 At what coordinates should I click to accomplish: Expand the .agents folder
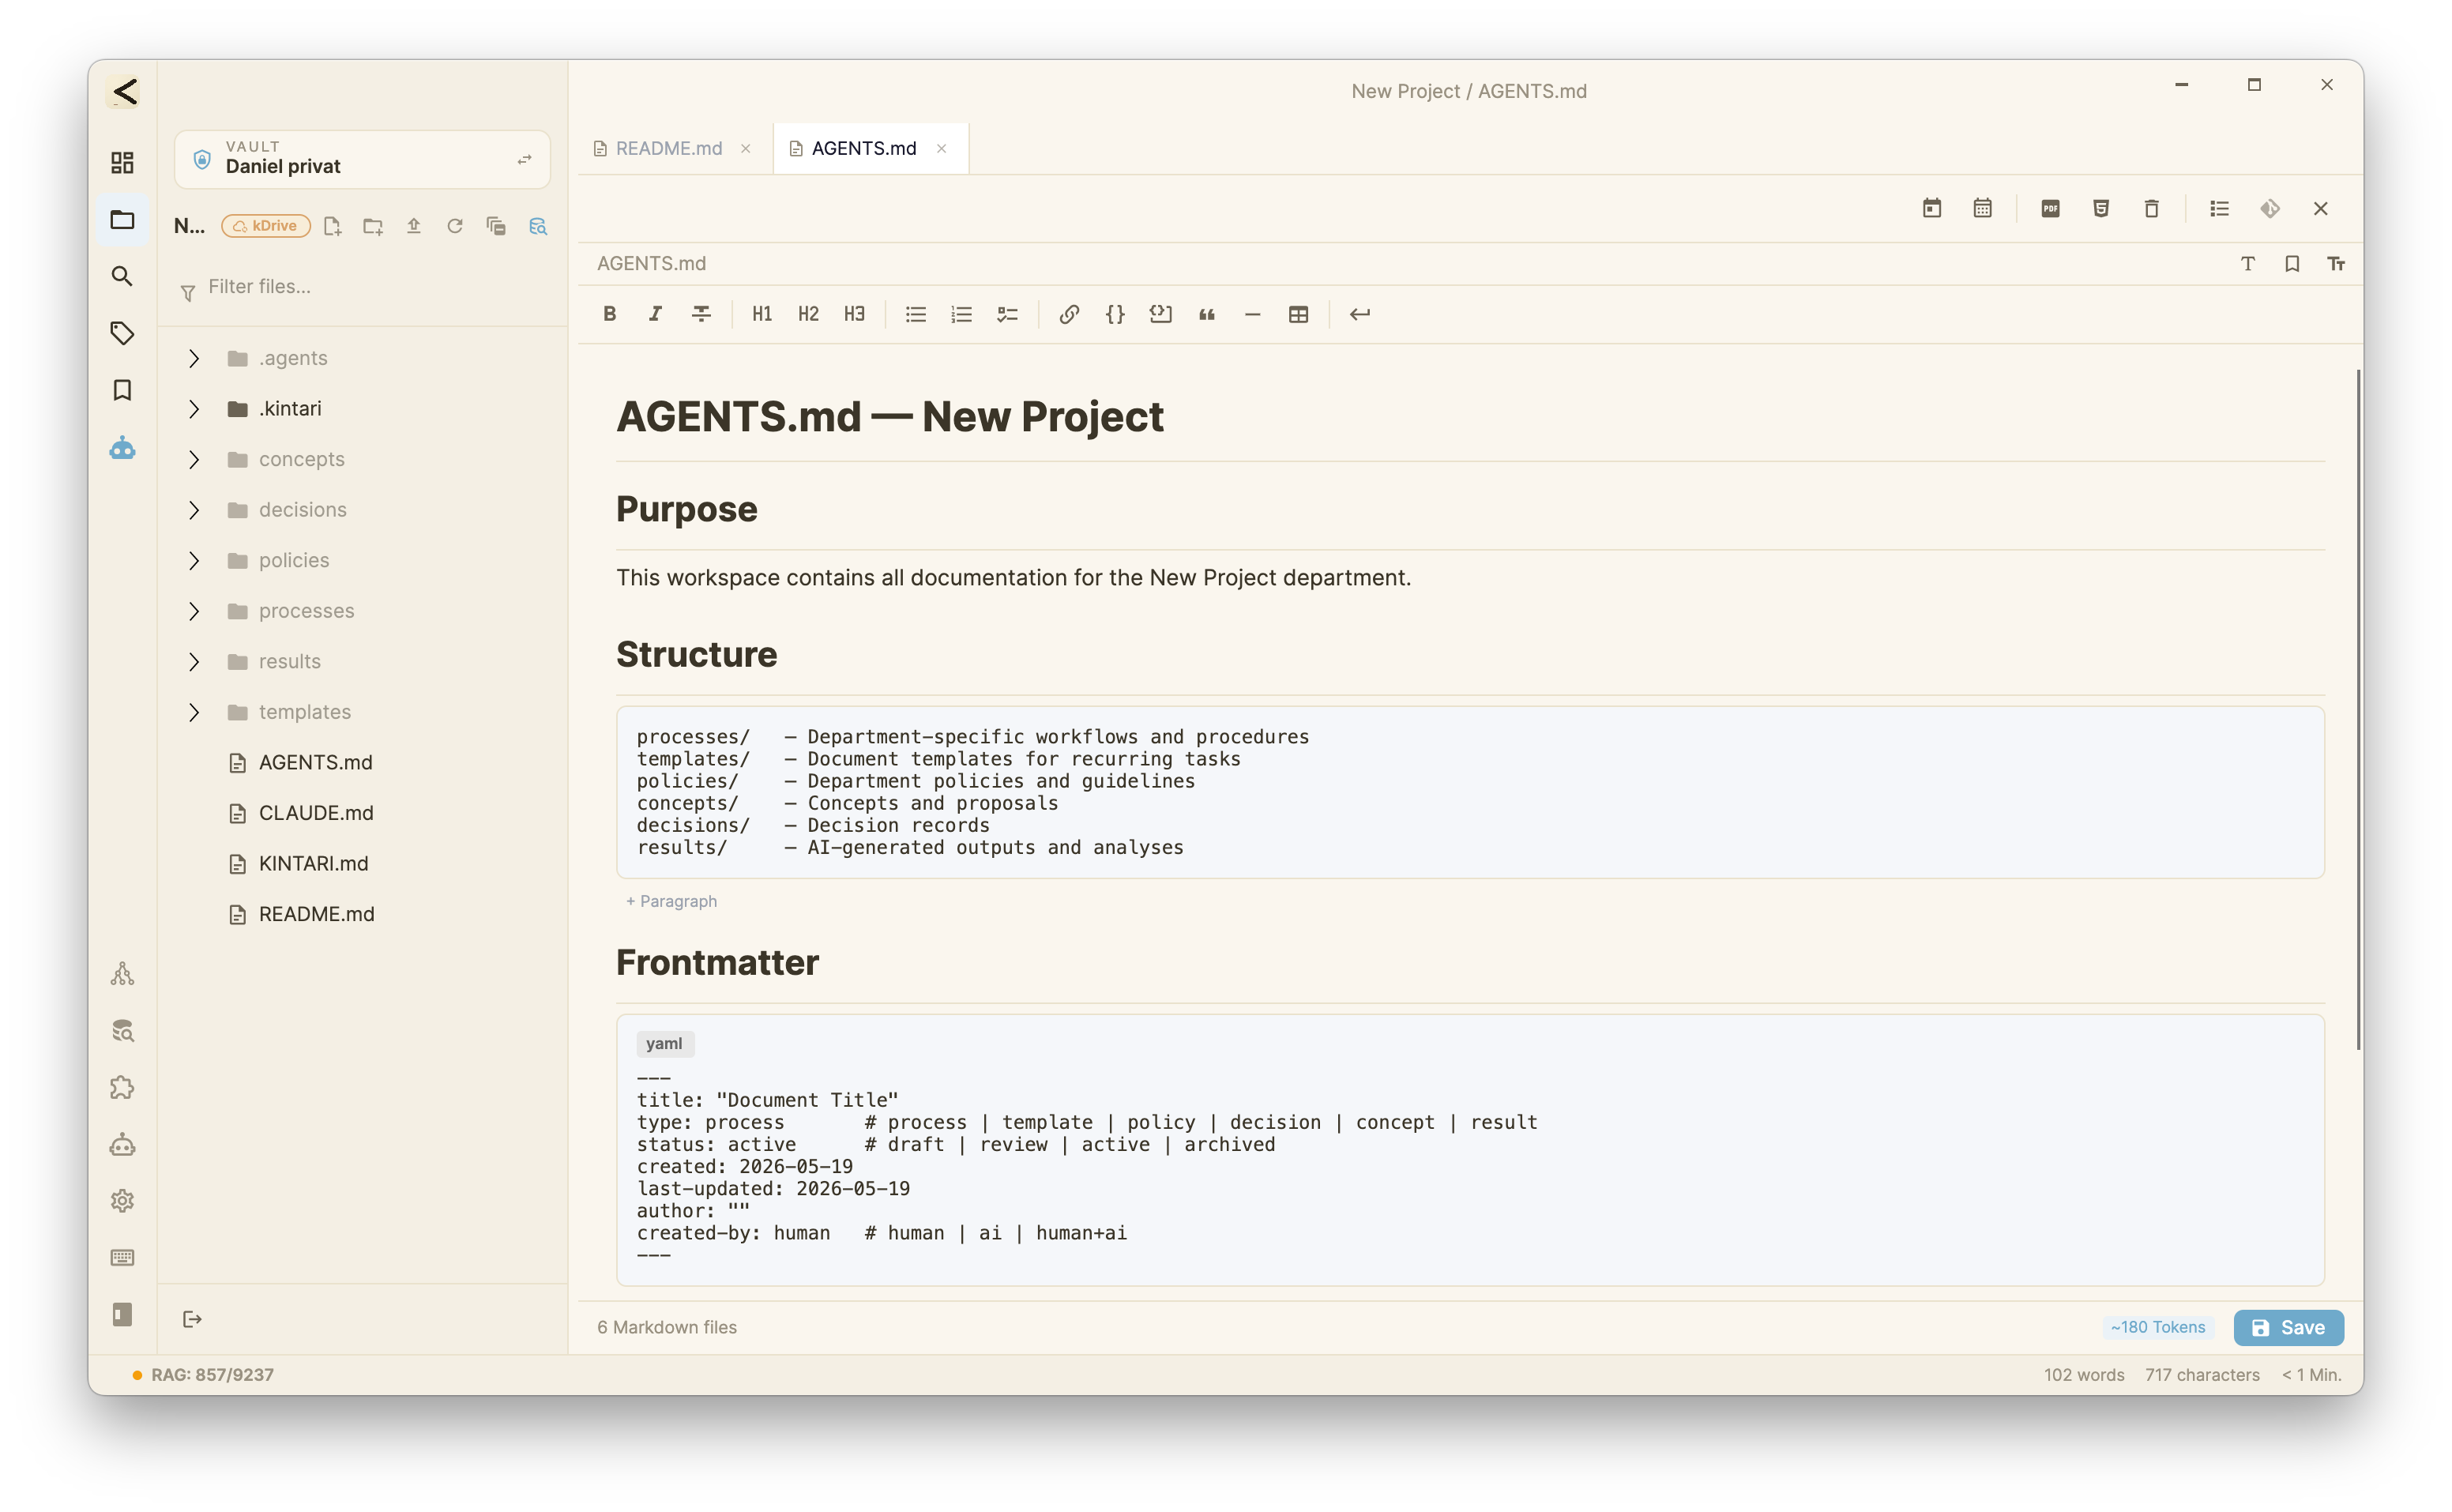194,358
